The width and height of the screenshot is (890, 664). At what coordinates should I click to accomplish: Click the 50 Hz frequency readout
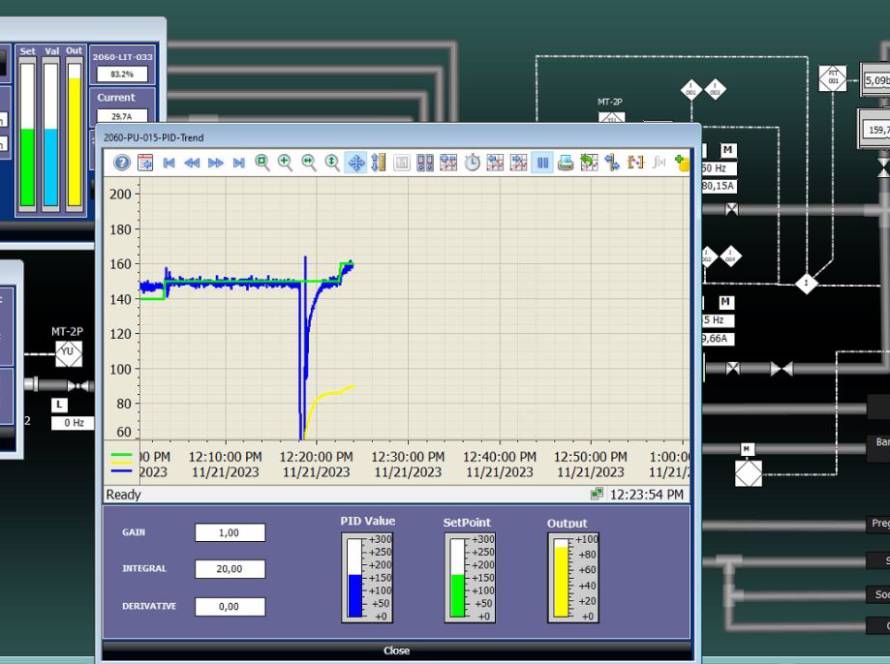[x=719, y=169]
